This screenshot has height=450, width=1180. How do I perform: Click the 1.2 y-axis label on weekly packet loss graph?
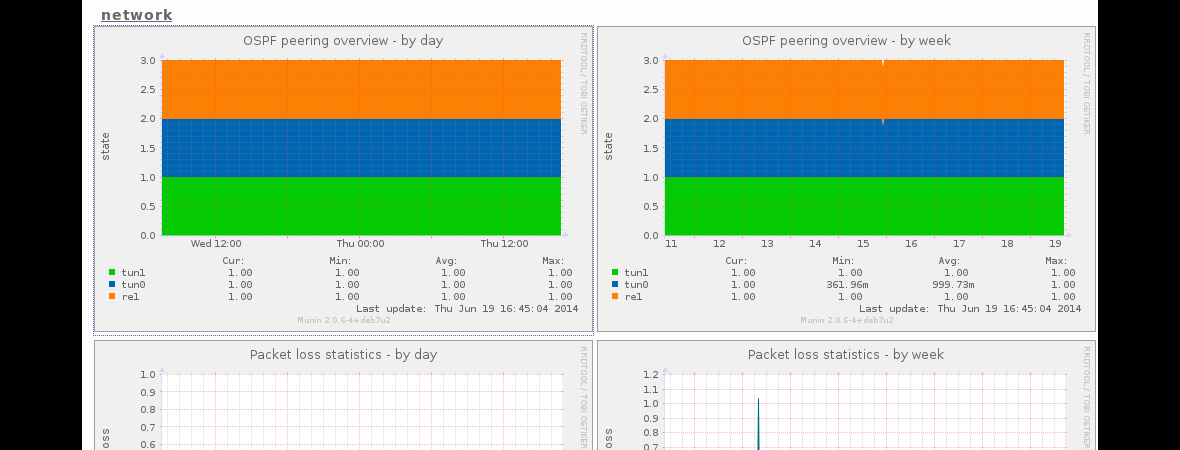point(650,375)
